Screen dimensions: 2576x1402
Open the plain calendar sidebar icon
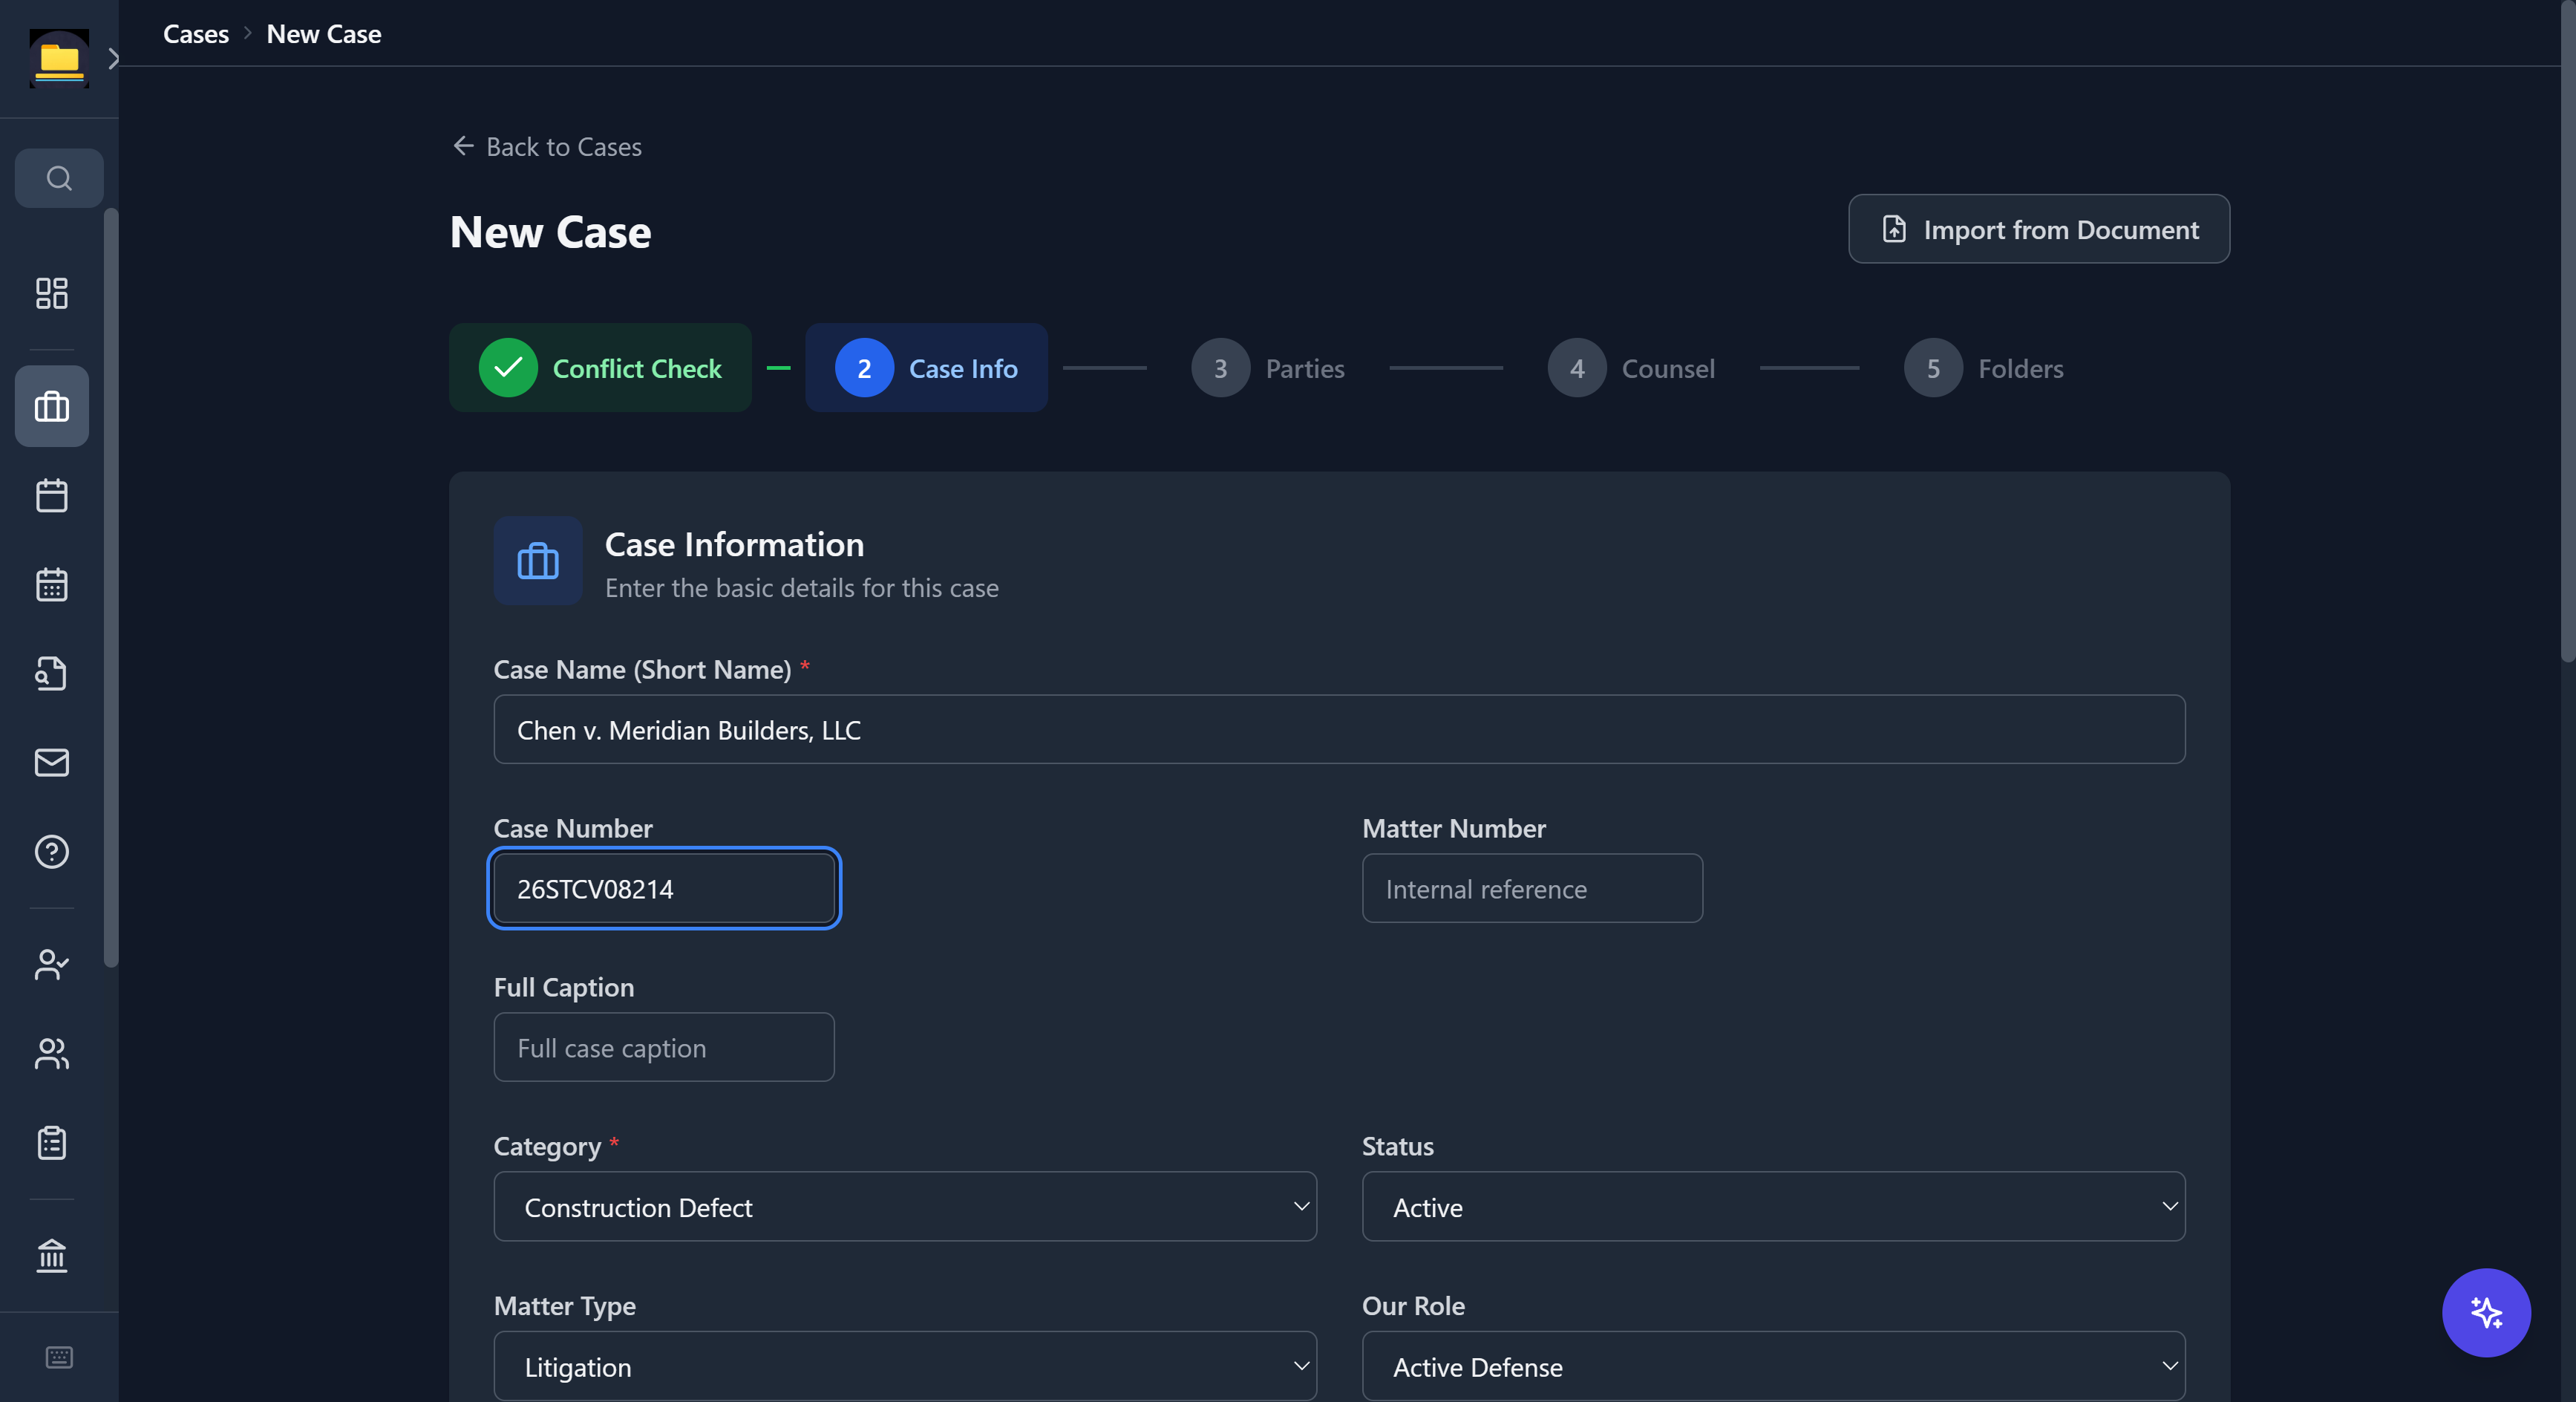52,496
